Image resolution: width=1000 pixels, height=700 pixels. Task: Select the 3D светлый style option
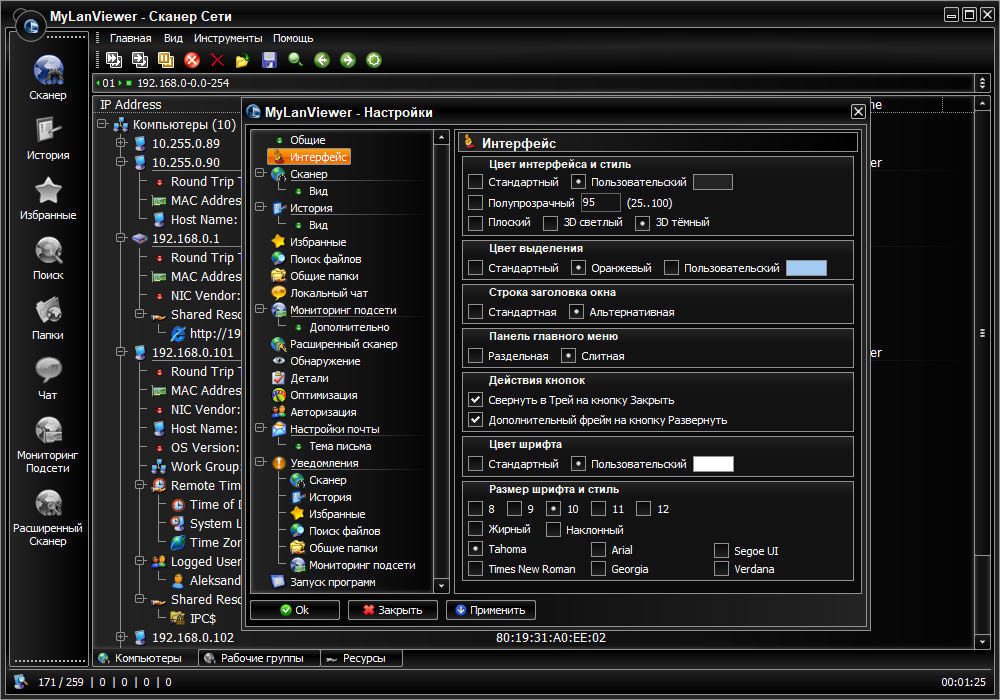pyautogui.click(x=550, y=222)
